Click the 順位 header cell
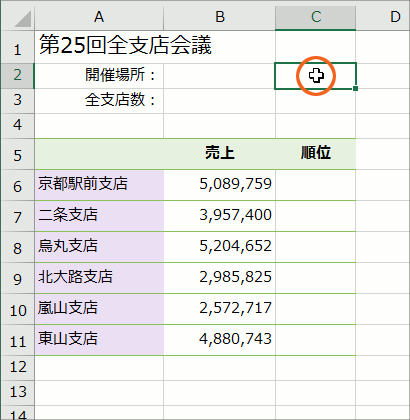The image size is (410, 420). (316, 154)
